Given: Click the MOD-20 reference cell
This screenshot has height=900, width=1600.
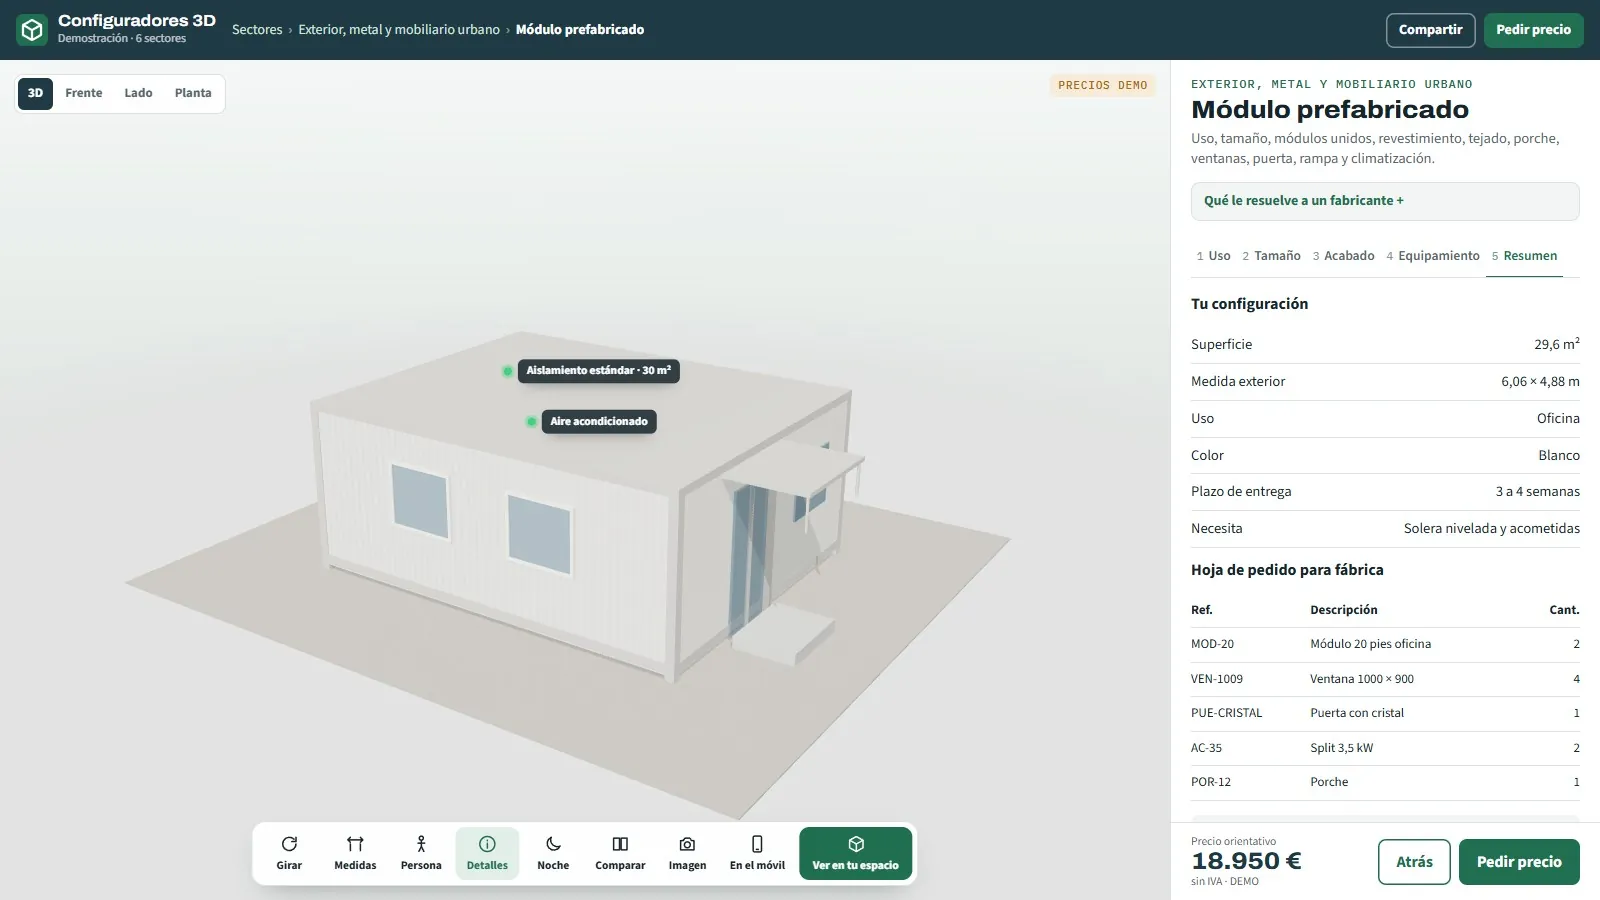Looking at the screenshot, I should click(x=1212, y=645).
